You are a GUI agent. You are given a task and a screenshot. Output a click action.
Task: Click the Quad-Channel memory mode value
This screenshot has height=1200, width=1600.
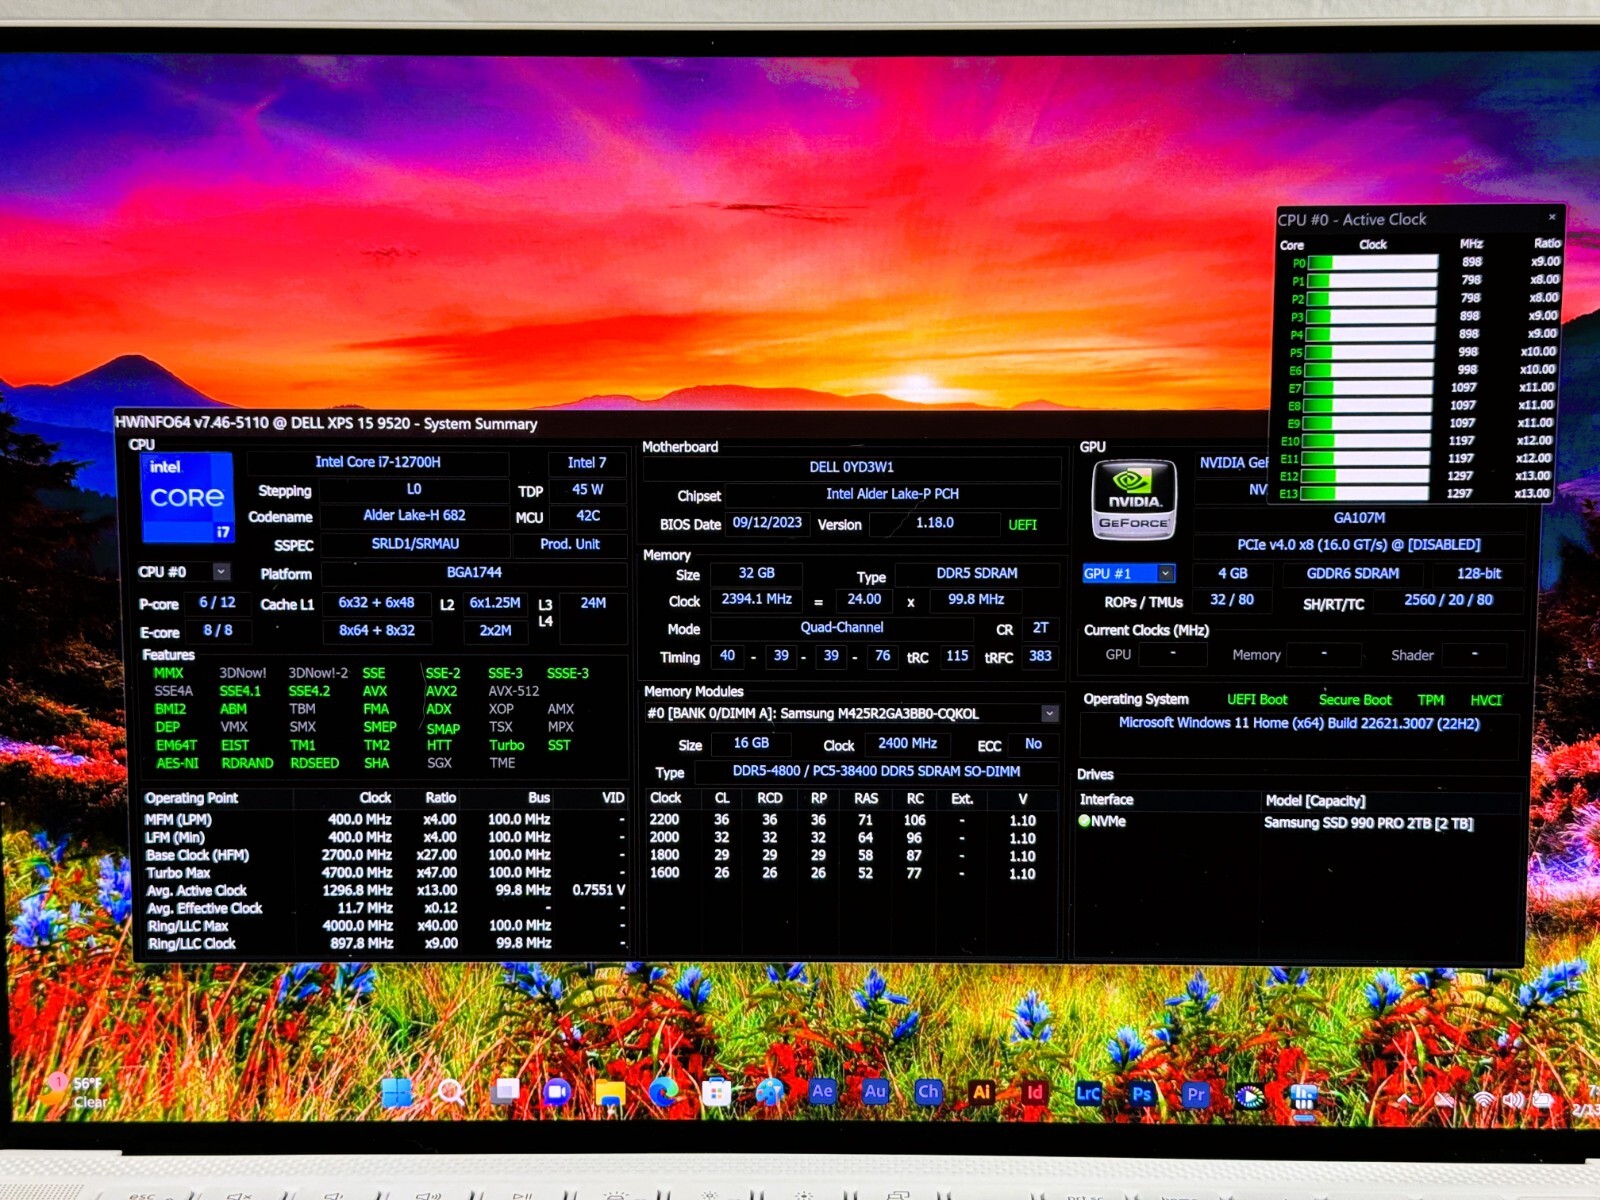point(842,627)
